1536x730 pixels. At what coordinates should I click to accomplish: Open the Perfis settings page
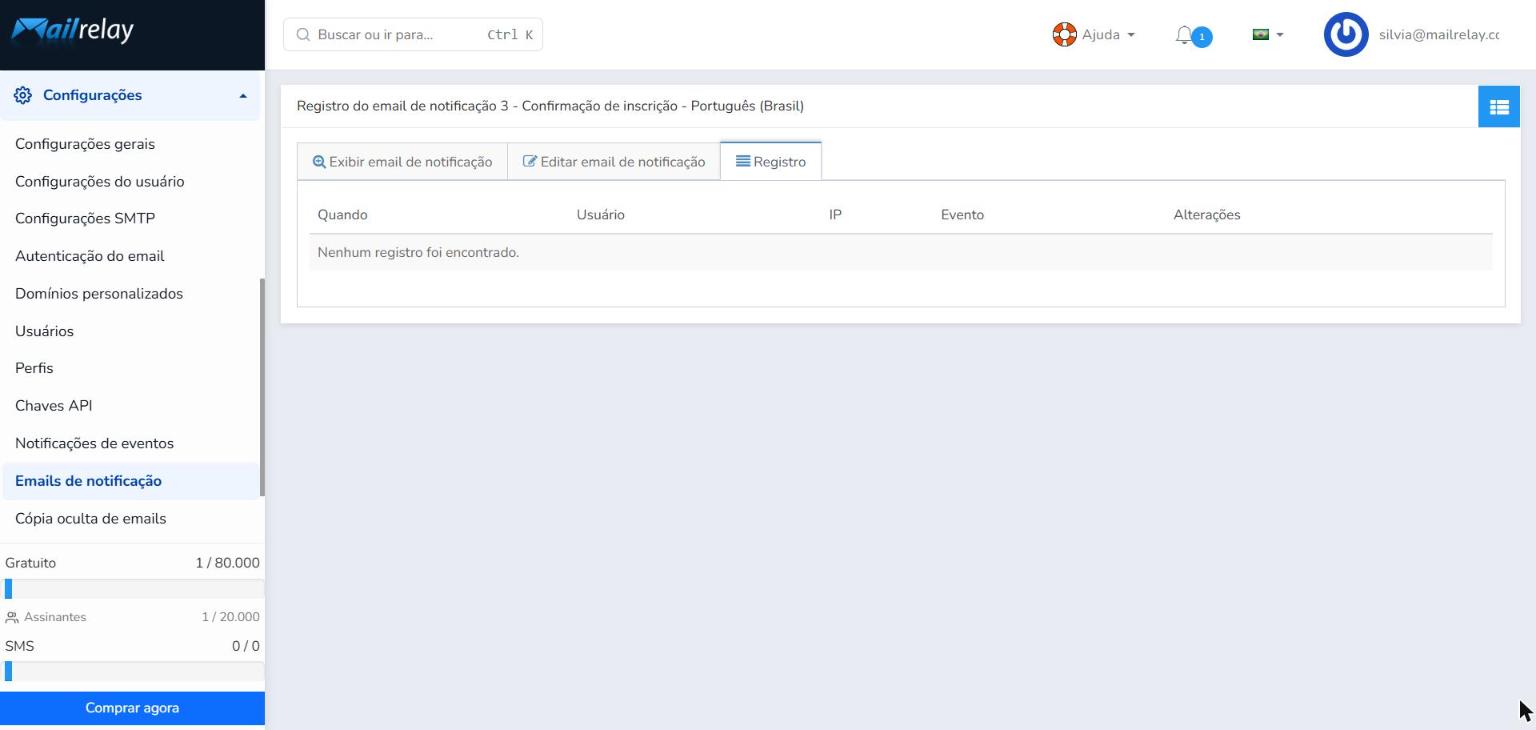tap(34, 368)
